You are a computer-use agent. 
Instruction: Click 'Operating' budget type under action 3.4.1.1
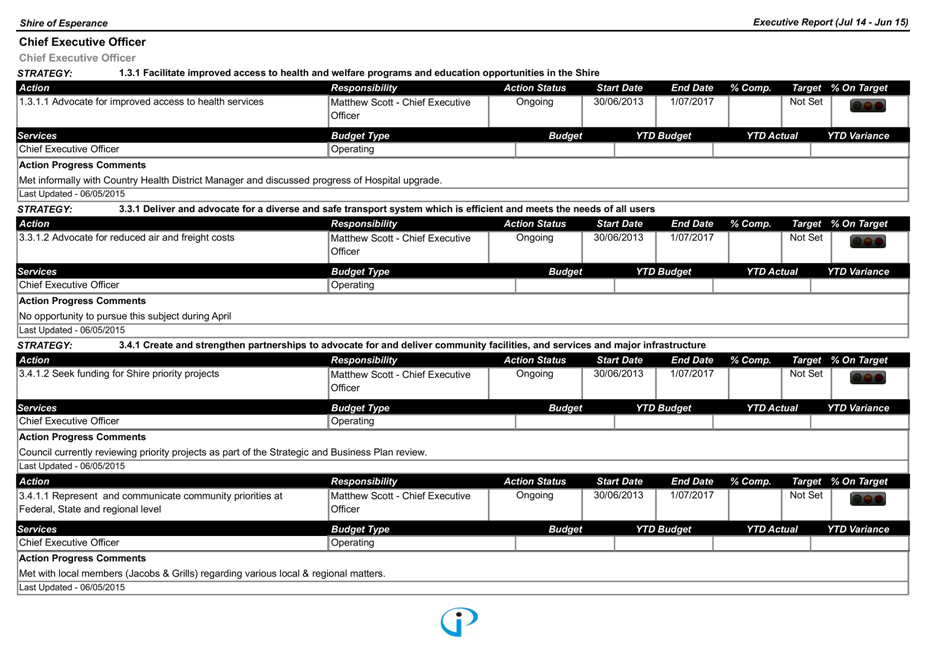point(352,542)
